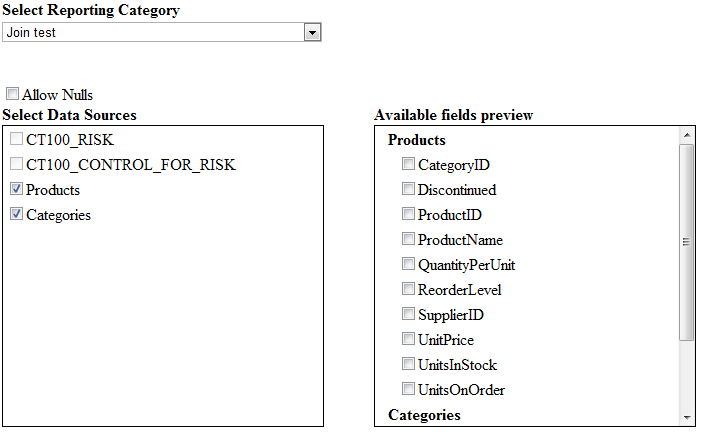Image resolution: width=702 pixels, height=434 pixels.
Task: Click the fields preview scroll down arrow
Action: click(687, 417)
